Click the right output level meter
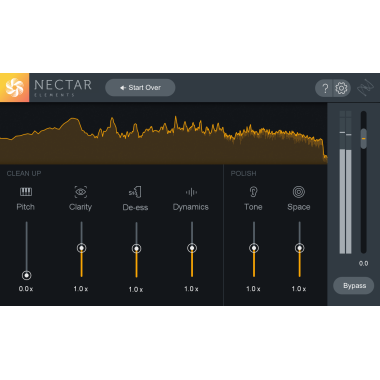The image size is (380, 380). (x=349, y=182)
